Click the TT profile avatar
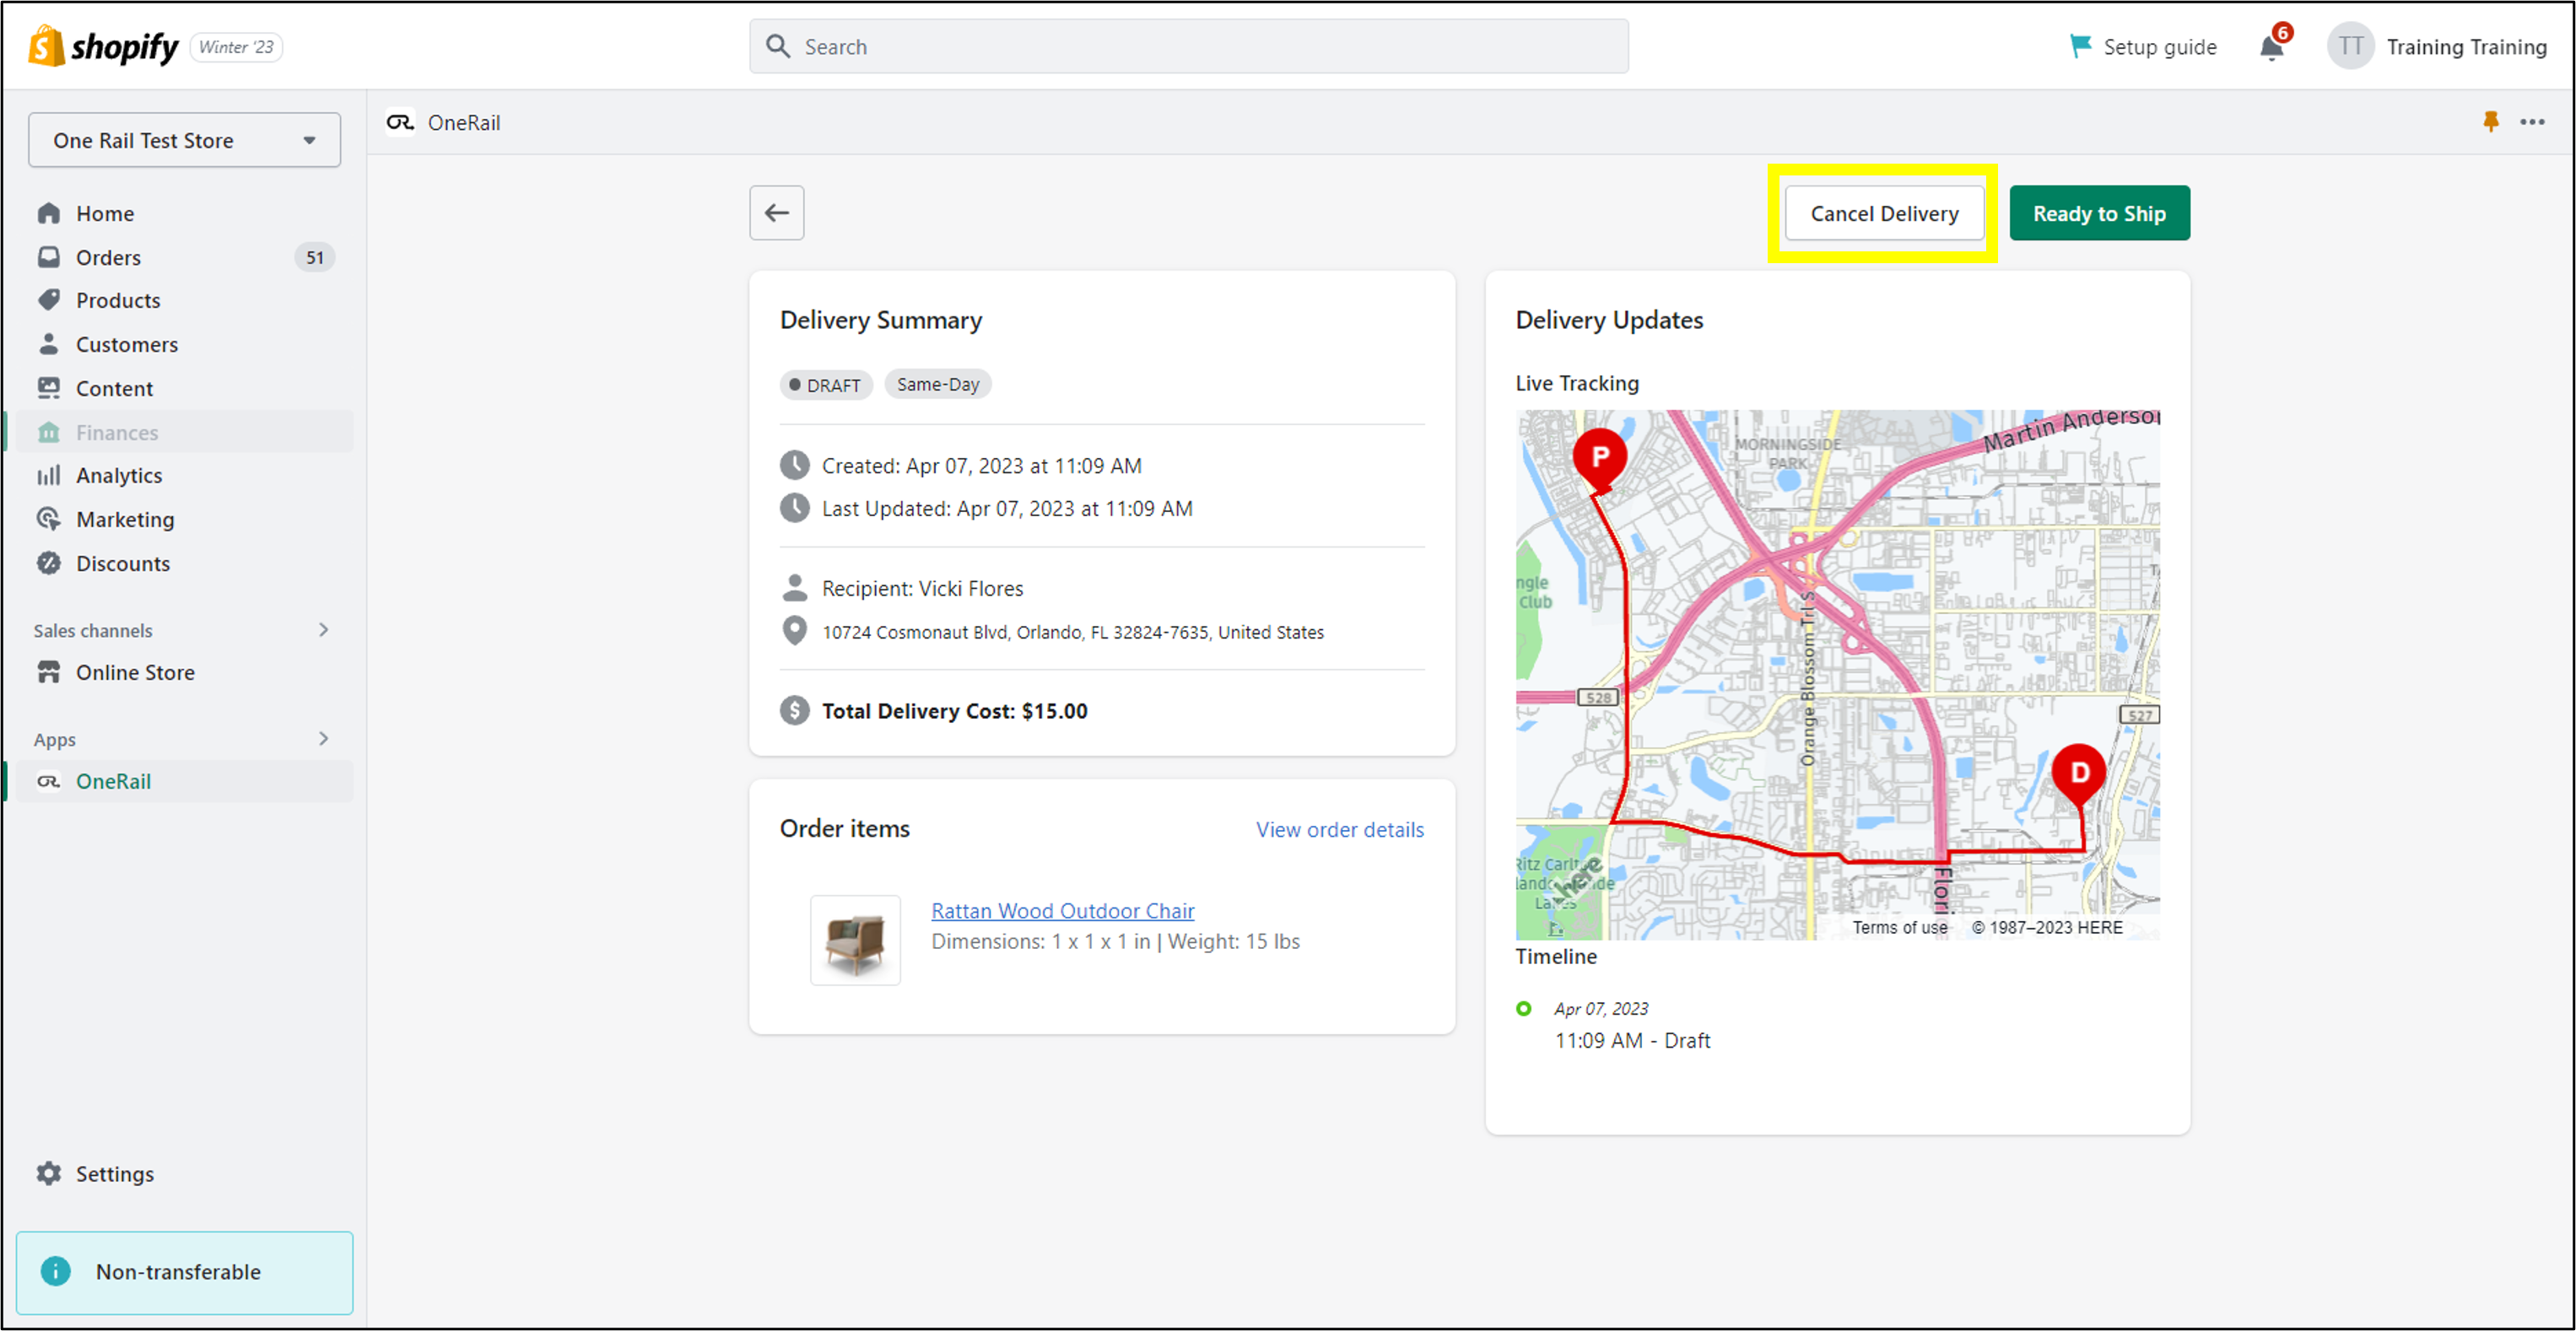The image size is (2576, 1331). tap(2350, 46)
